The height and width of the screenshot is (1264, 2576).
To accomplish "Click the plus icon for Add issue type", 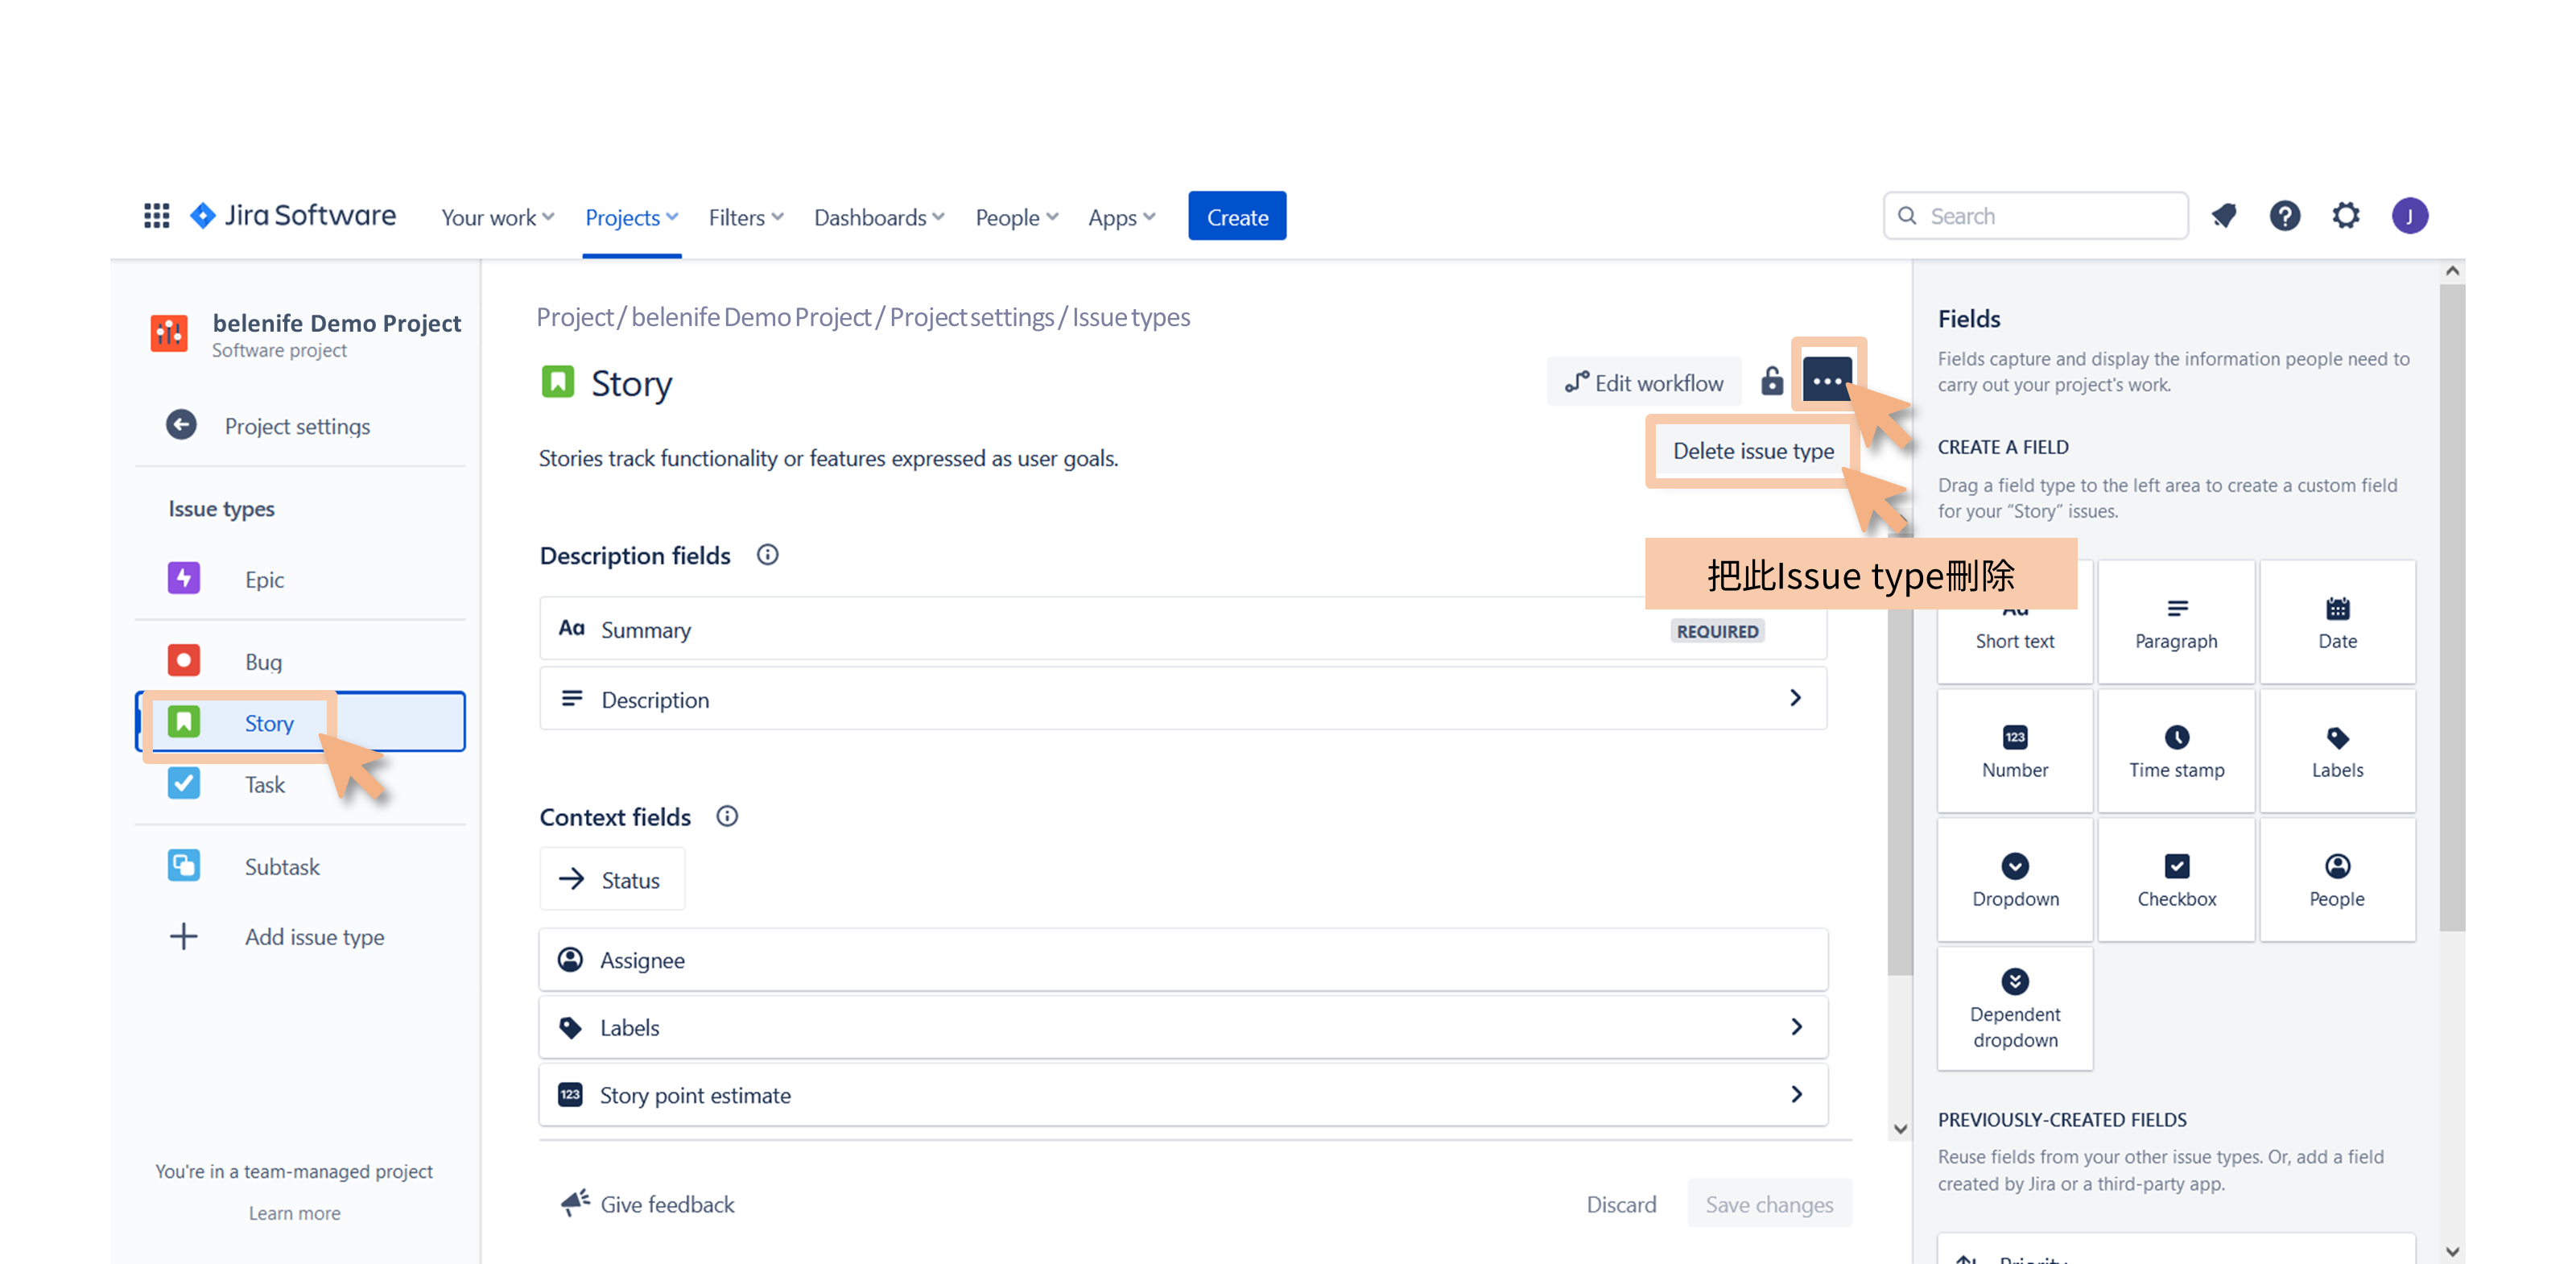I will 184,937.
